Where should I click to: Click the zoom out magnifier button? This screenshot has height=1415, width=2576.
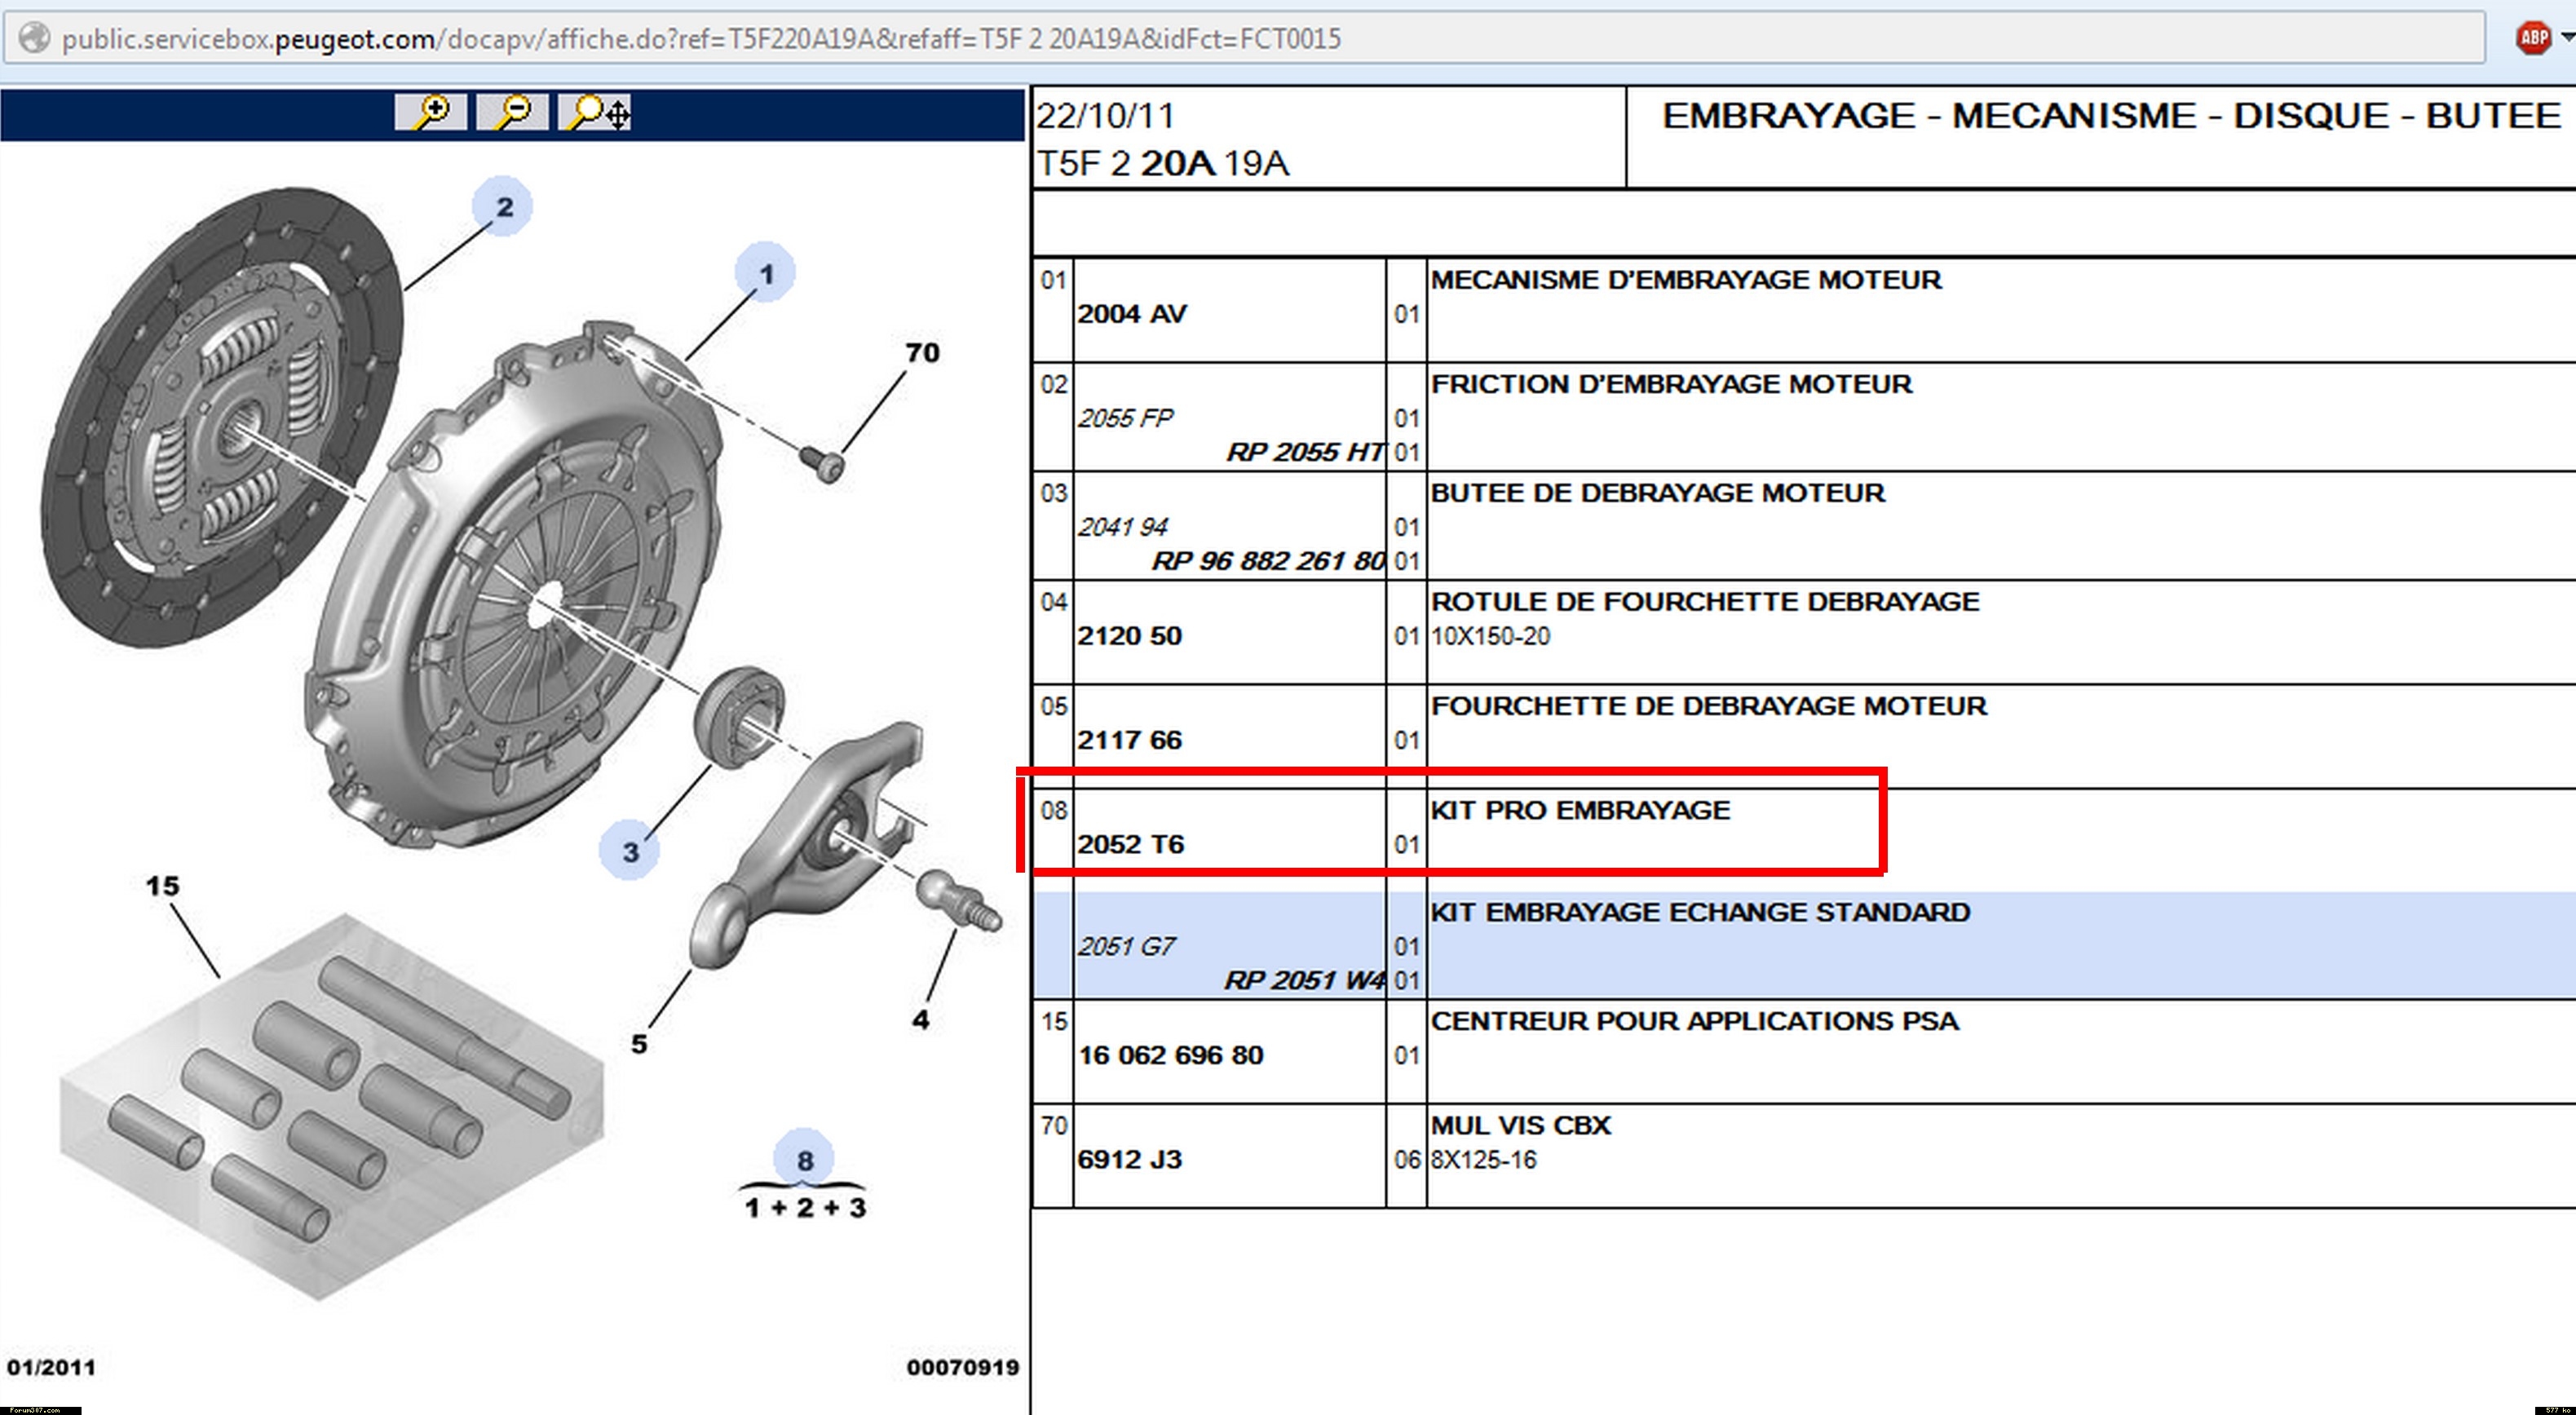point(512,112)
